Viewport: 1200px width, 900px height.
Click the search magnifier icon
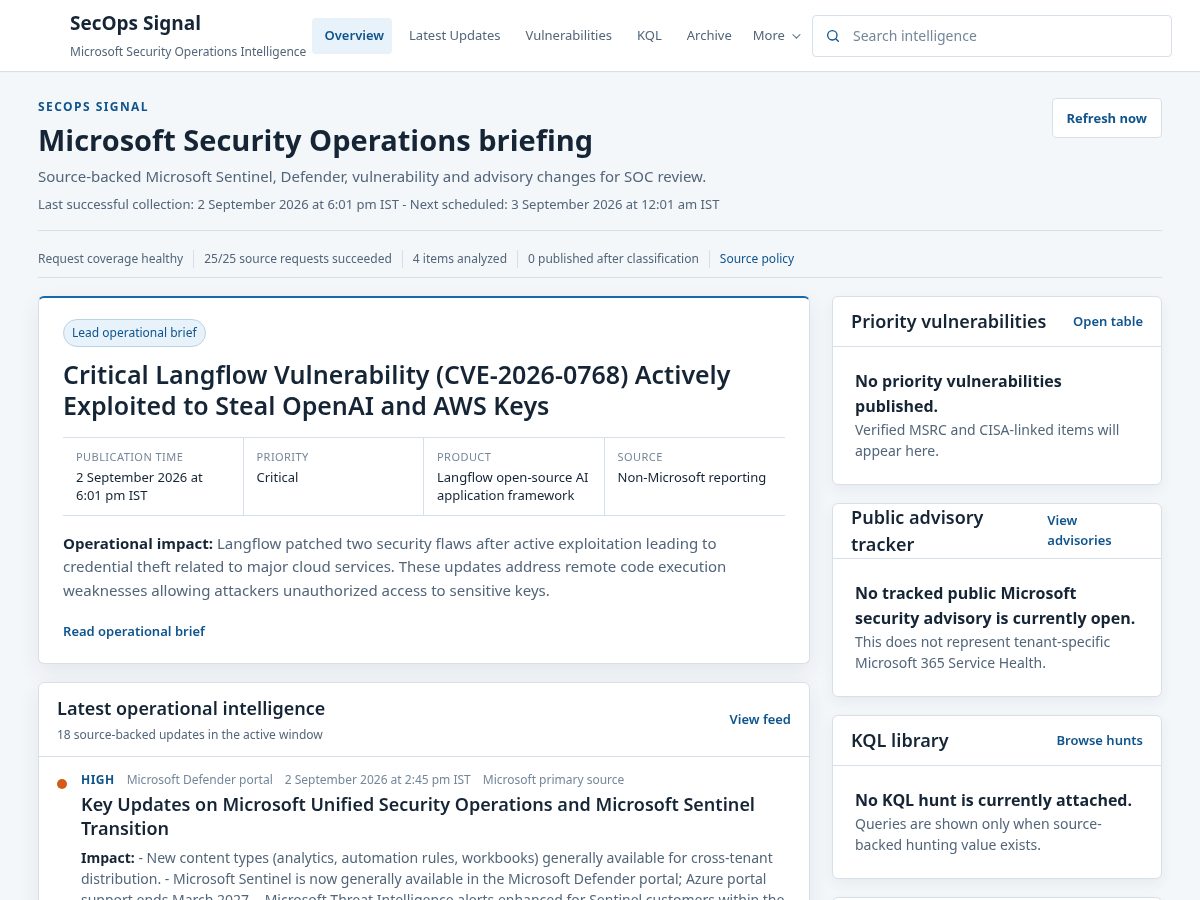point(833,36)
